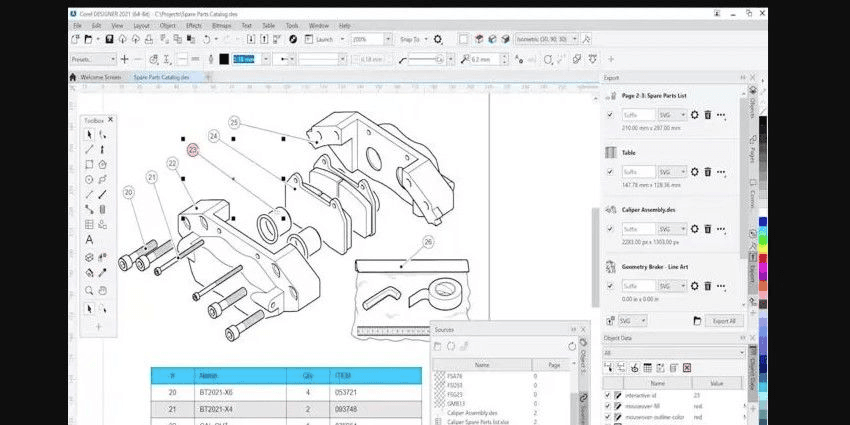Pick the green swatch in the color palette

763,240
